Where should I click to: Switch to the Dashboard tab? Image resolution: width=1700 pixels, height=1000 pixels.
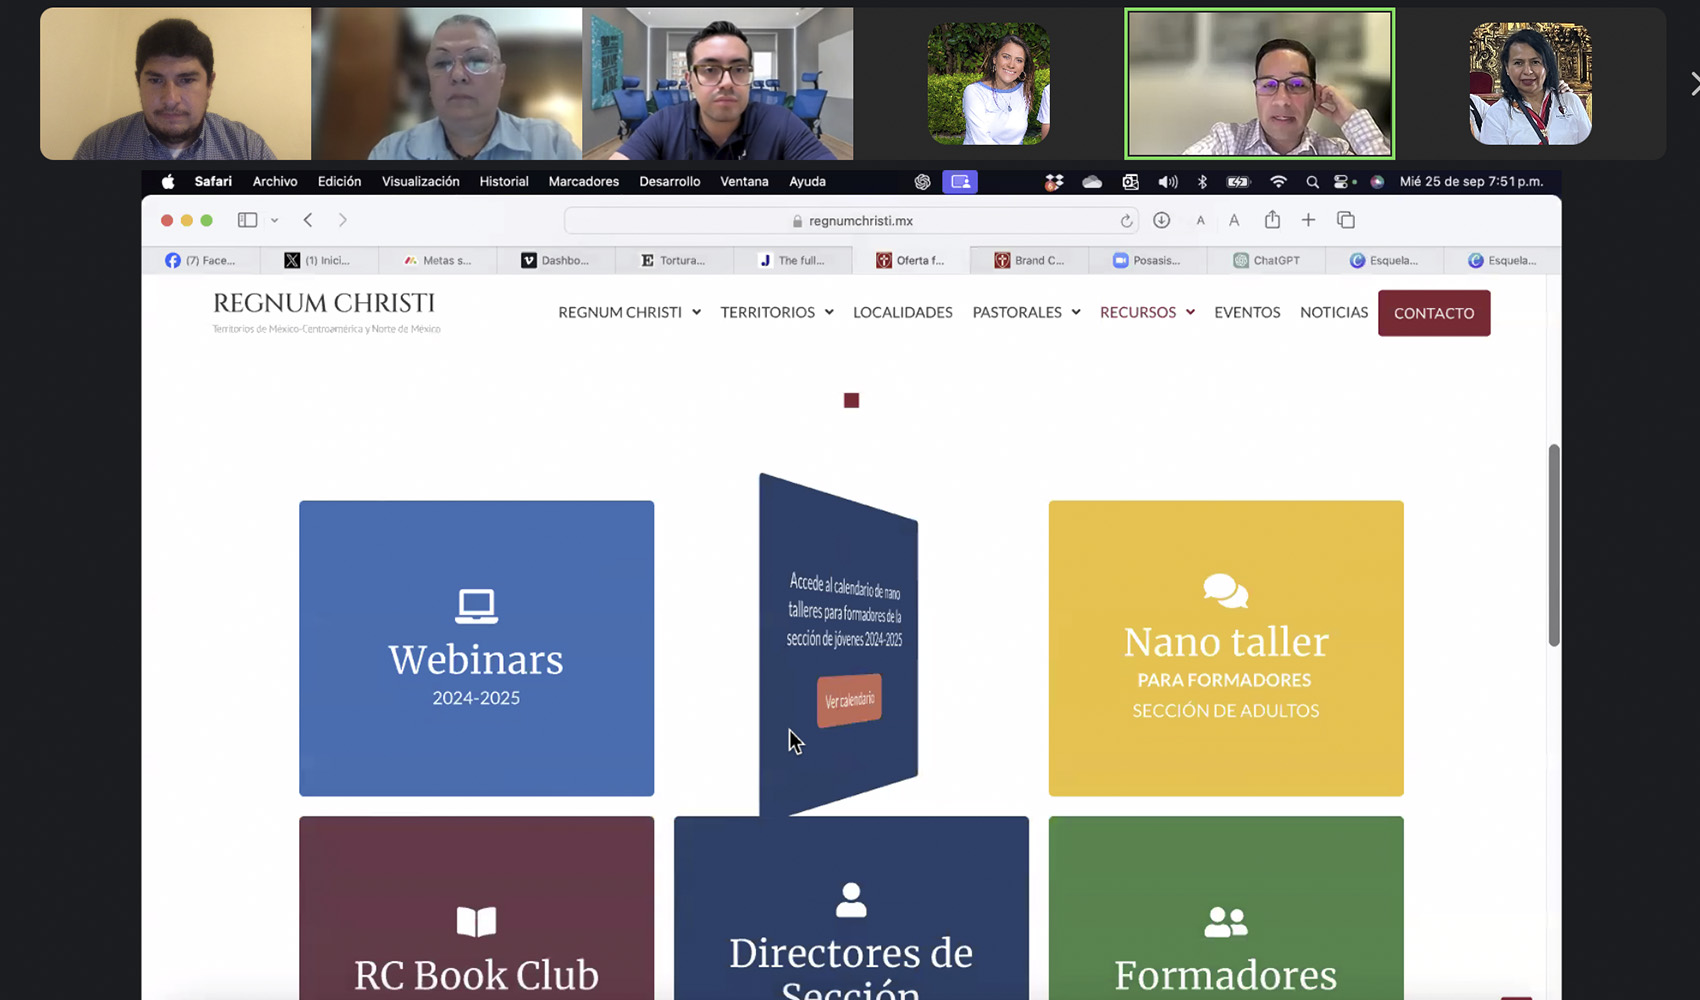coord(556,260)
